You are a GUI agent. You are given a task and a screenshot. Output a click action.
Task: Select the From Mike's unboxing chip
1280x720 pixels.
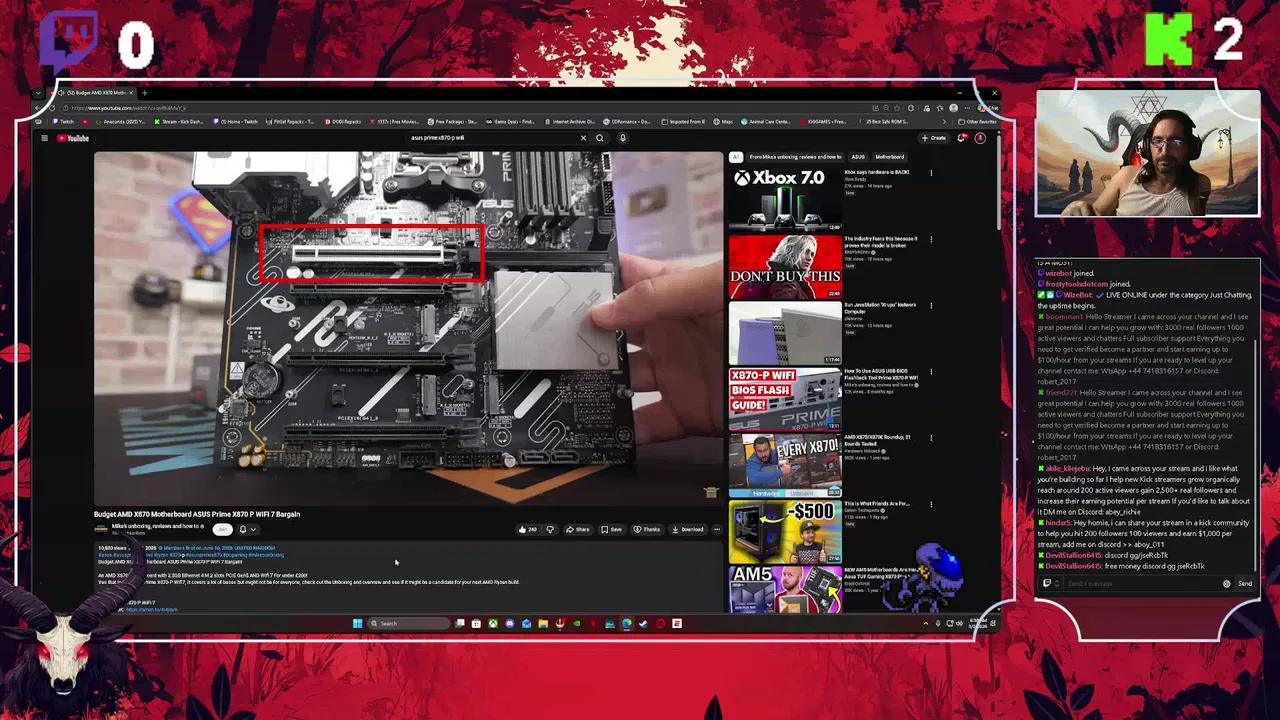[796, 157]
